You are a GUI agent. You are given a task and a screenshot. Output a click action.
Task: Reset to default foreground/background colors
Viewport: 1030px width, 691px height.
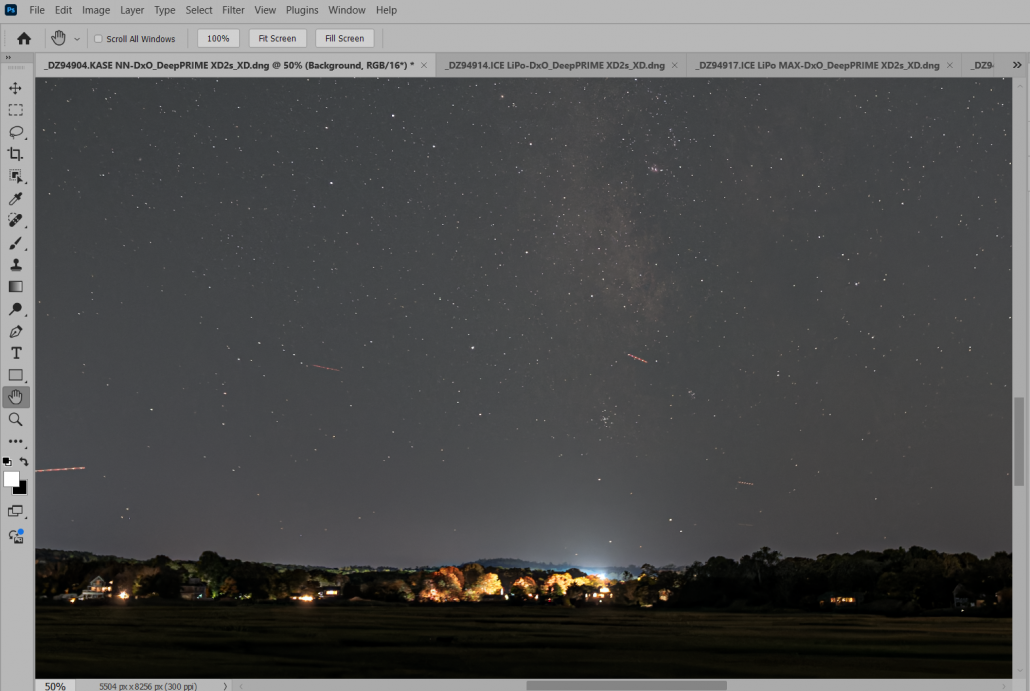[7, 462]
